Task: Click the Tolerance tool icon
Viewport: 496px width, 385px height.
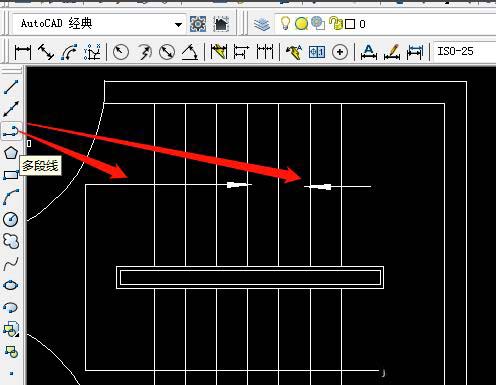Action: (317, 52)
